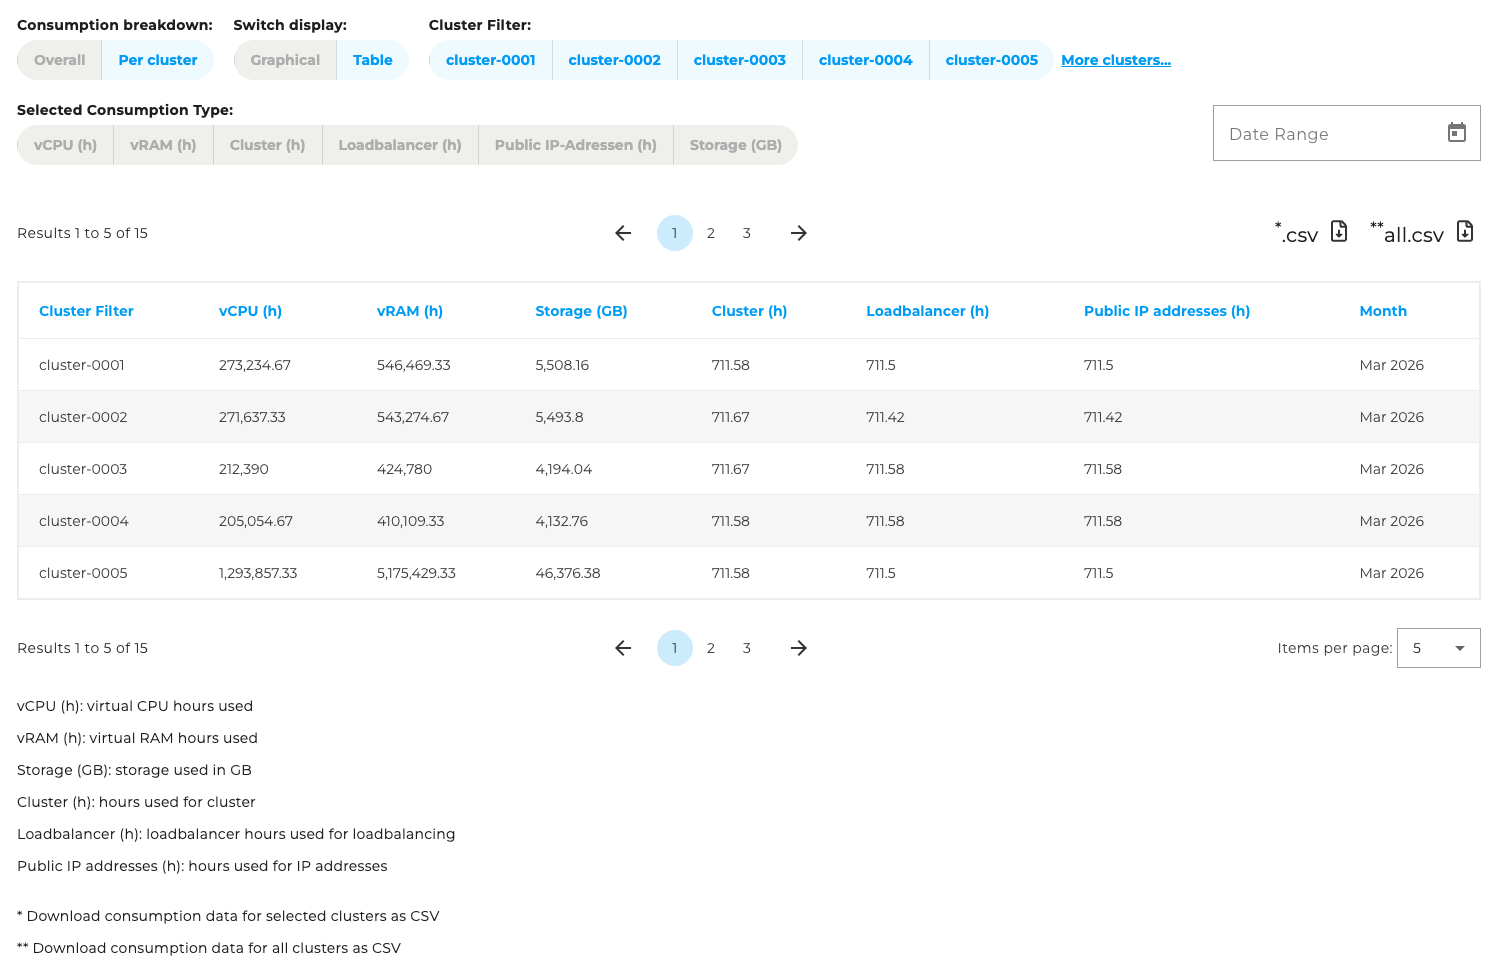Click storage value 4,194.04
Screen dimensions: 1498x974
coord(564,469)
